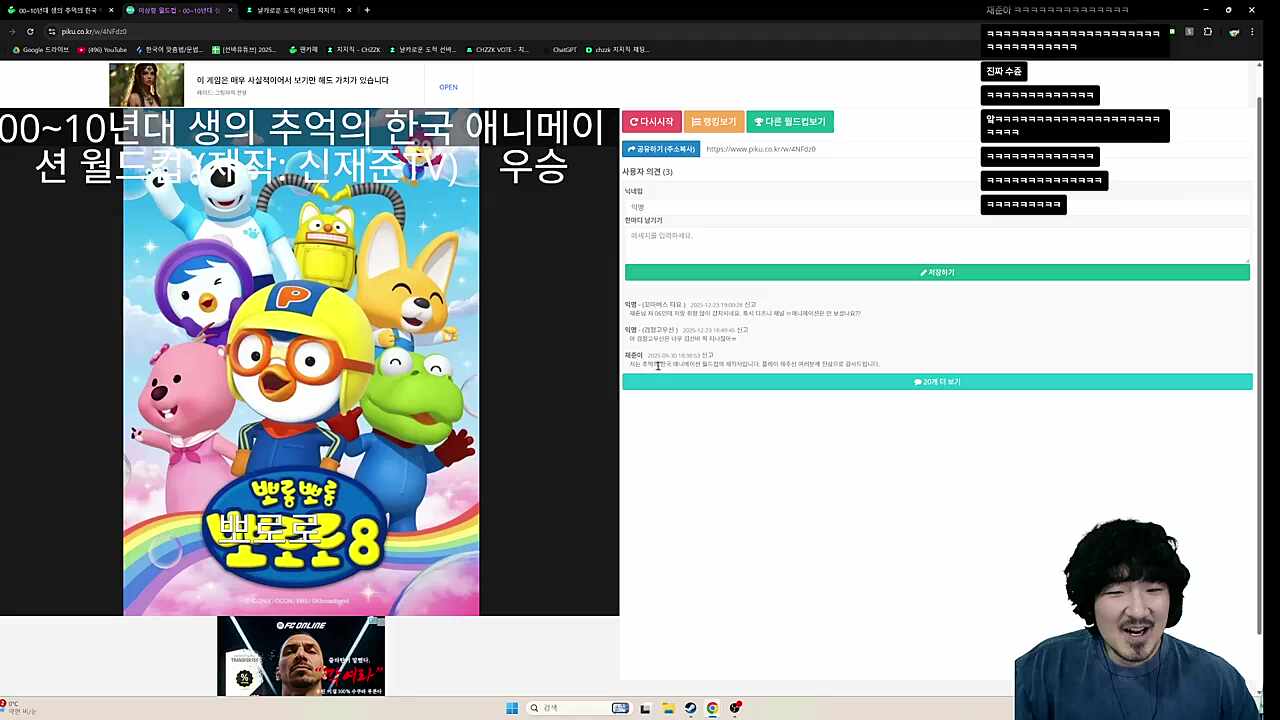Open the chzzk 치지직 채팅 bookmark
This screenshot has width=1280, height=720.
pyautogui.click(x=618, y=50)
